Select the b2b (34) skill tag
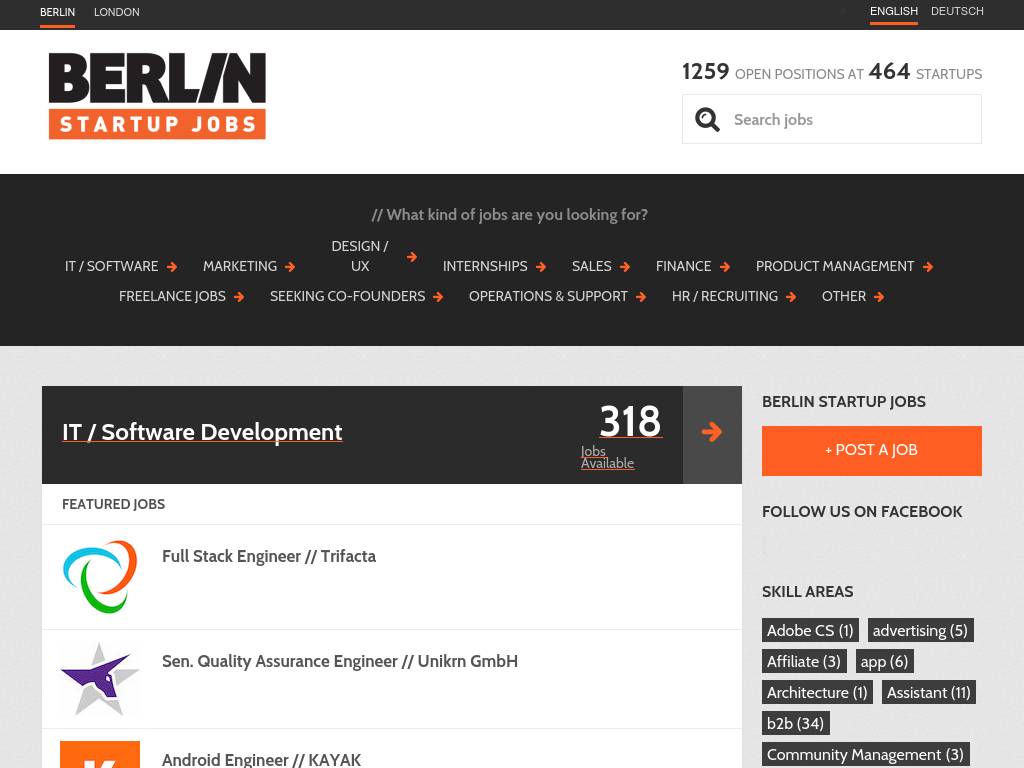Image resolution: width=1024 pixels, height=768 pixels. coord(795,724)
